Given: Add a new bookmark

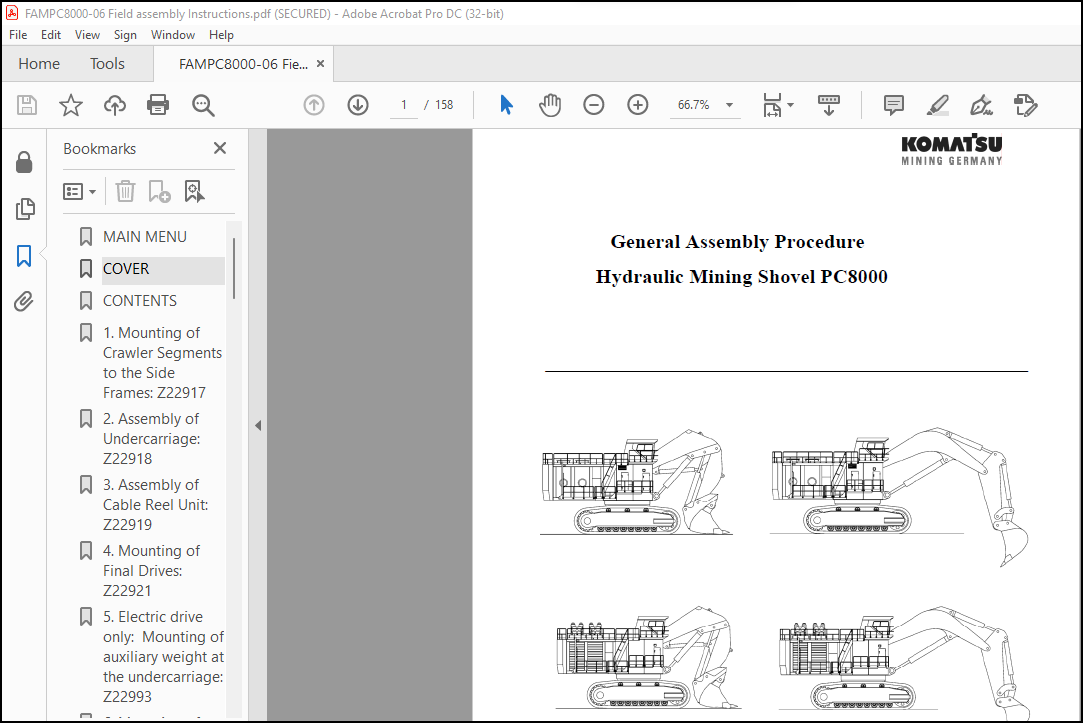Looking at the screenshot, I should click(160, 191).
